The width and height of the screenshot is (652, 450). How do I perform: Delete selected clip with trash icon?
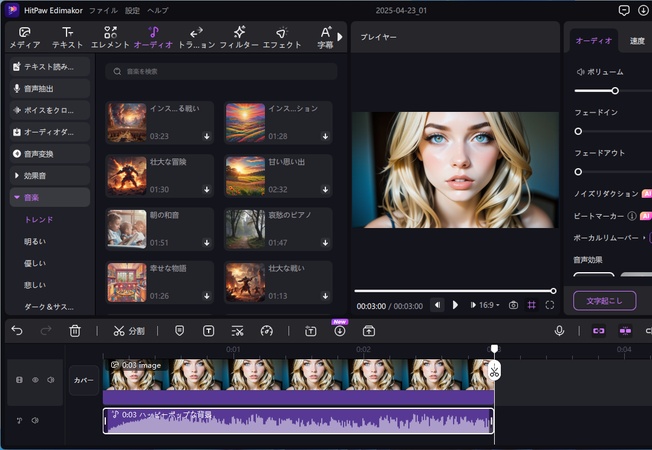pos(75,330)
